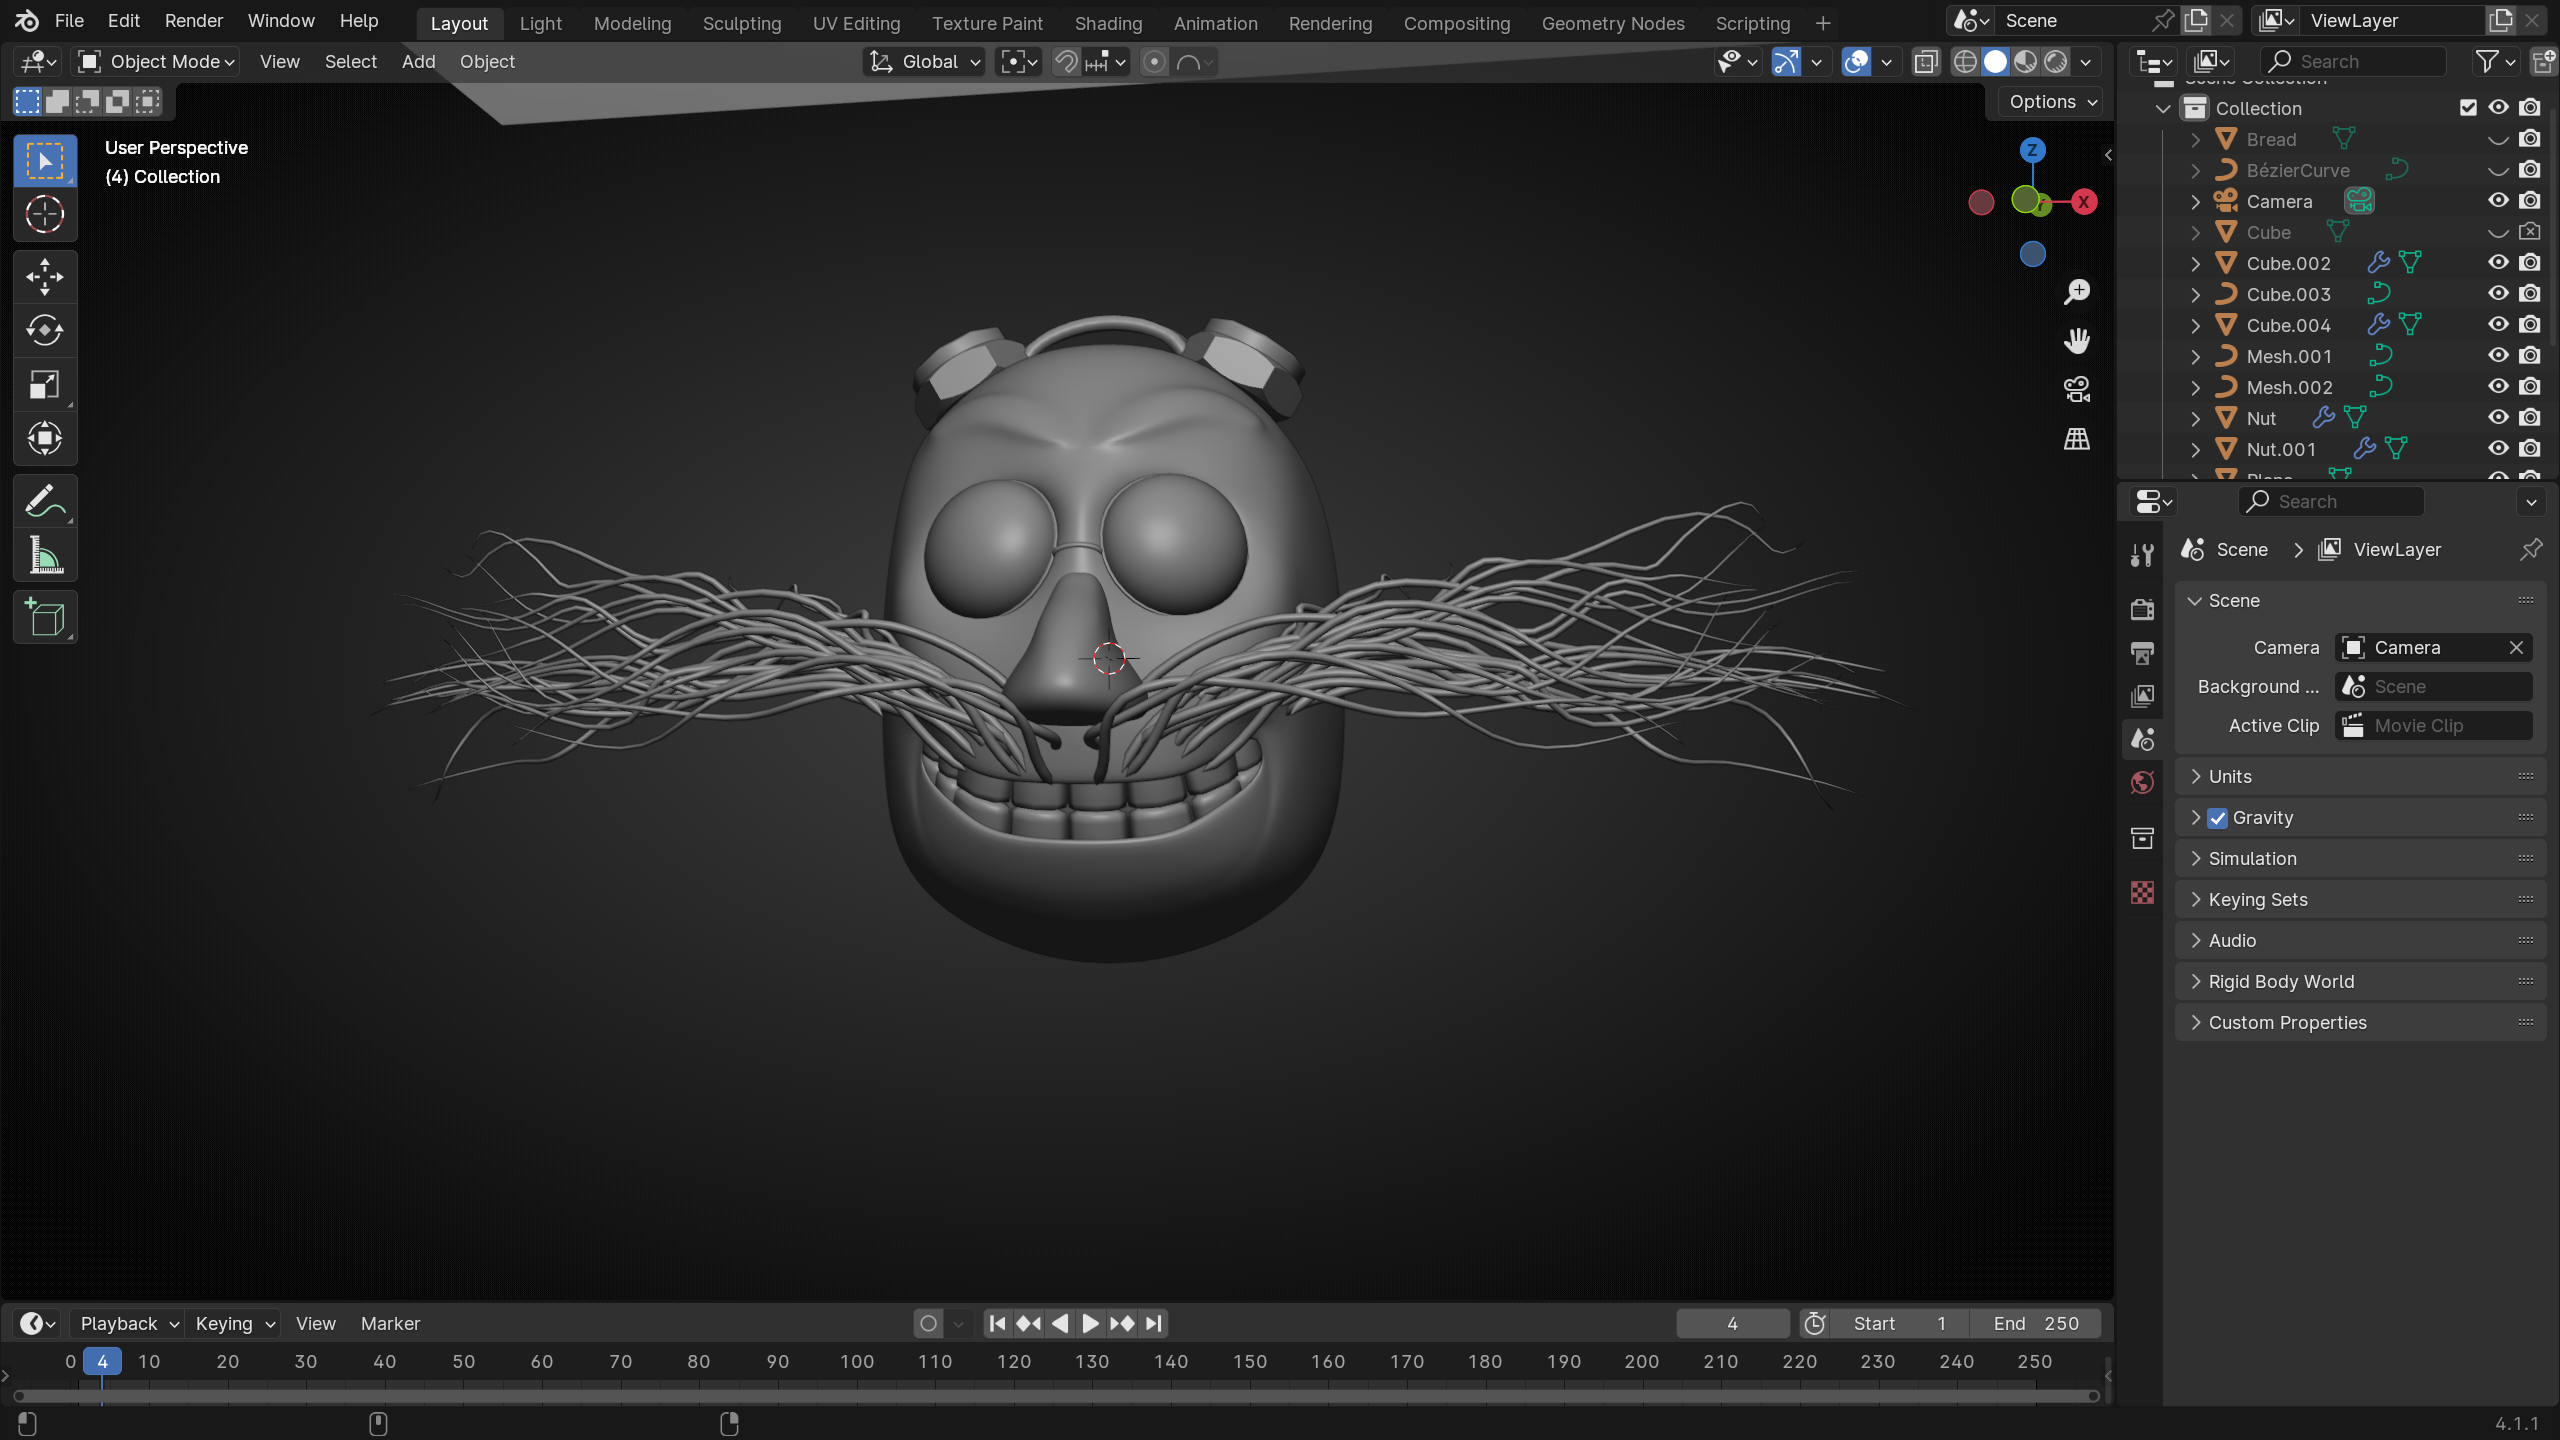Open Texture properties tab
Screen dimensions: 2560x1440
(x=2142, y=892)
